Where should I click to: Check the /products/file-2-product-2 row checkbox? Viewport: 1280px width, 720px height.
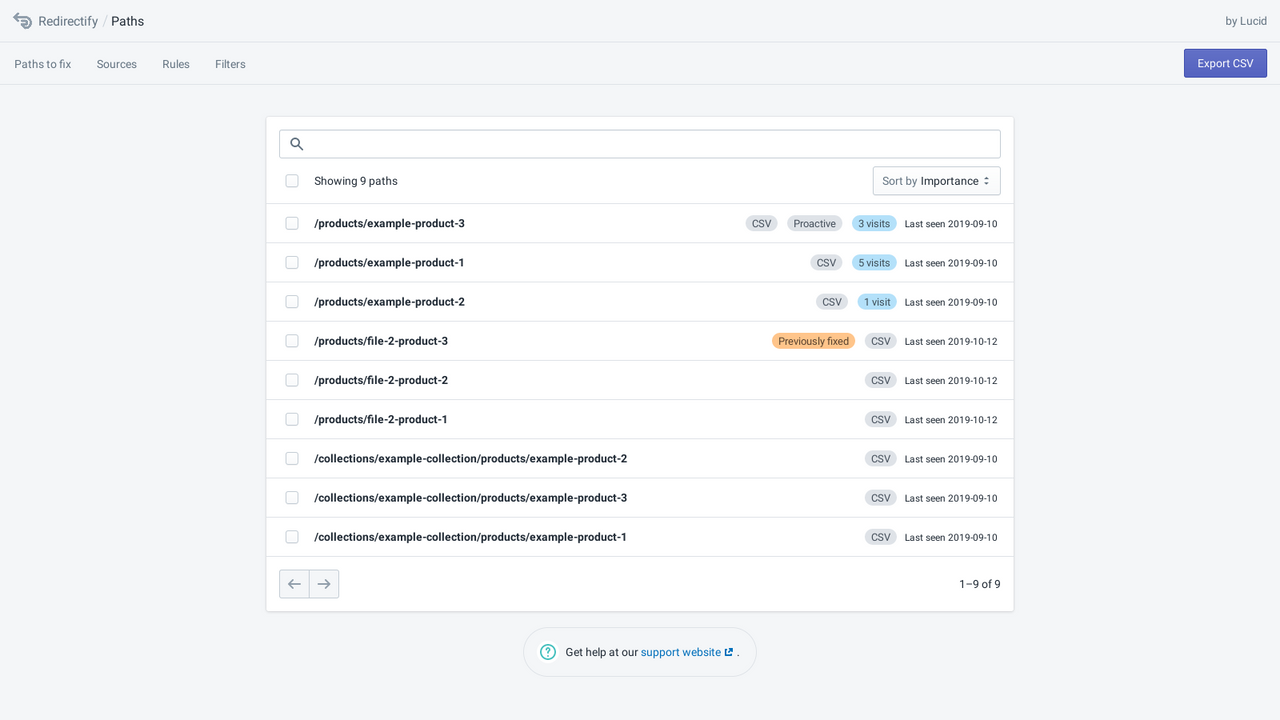coord(292,380)
